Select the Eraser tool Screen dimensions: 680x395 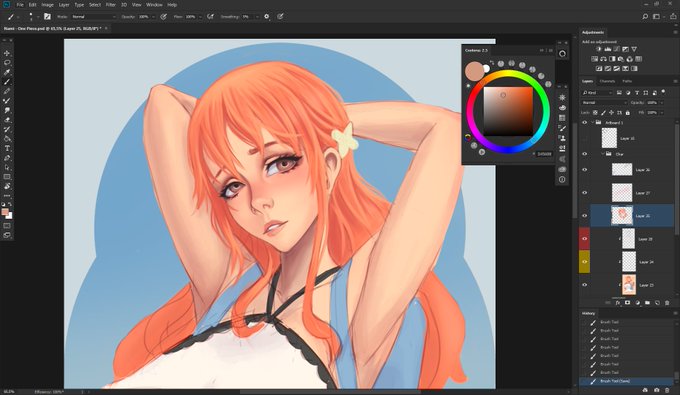(x=7, y=120)
